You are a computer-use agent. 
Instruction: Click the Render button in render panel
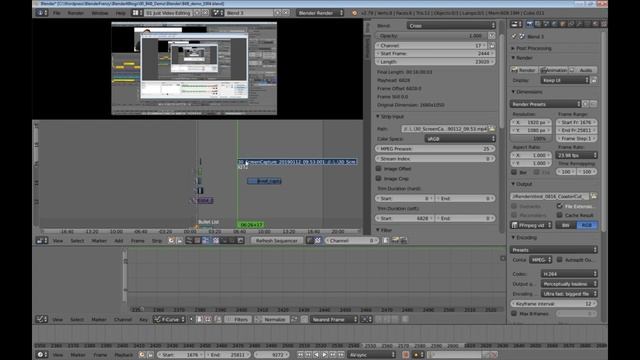point(523,70)
